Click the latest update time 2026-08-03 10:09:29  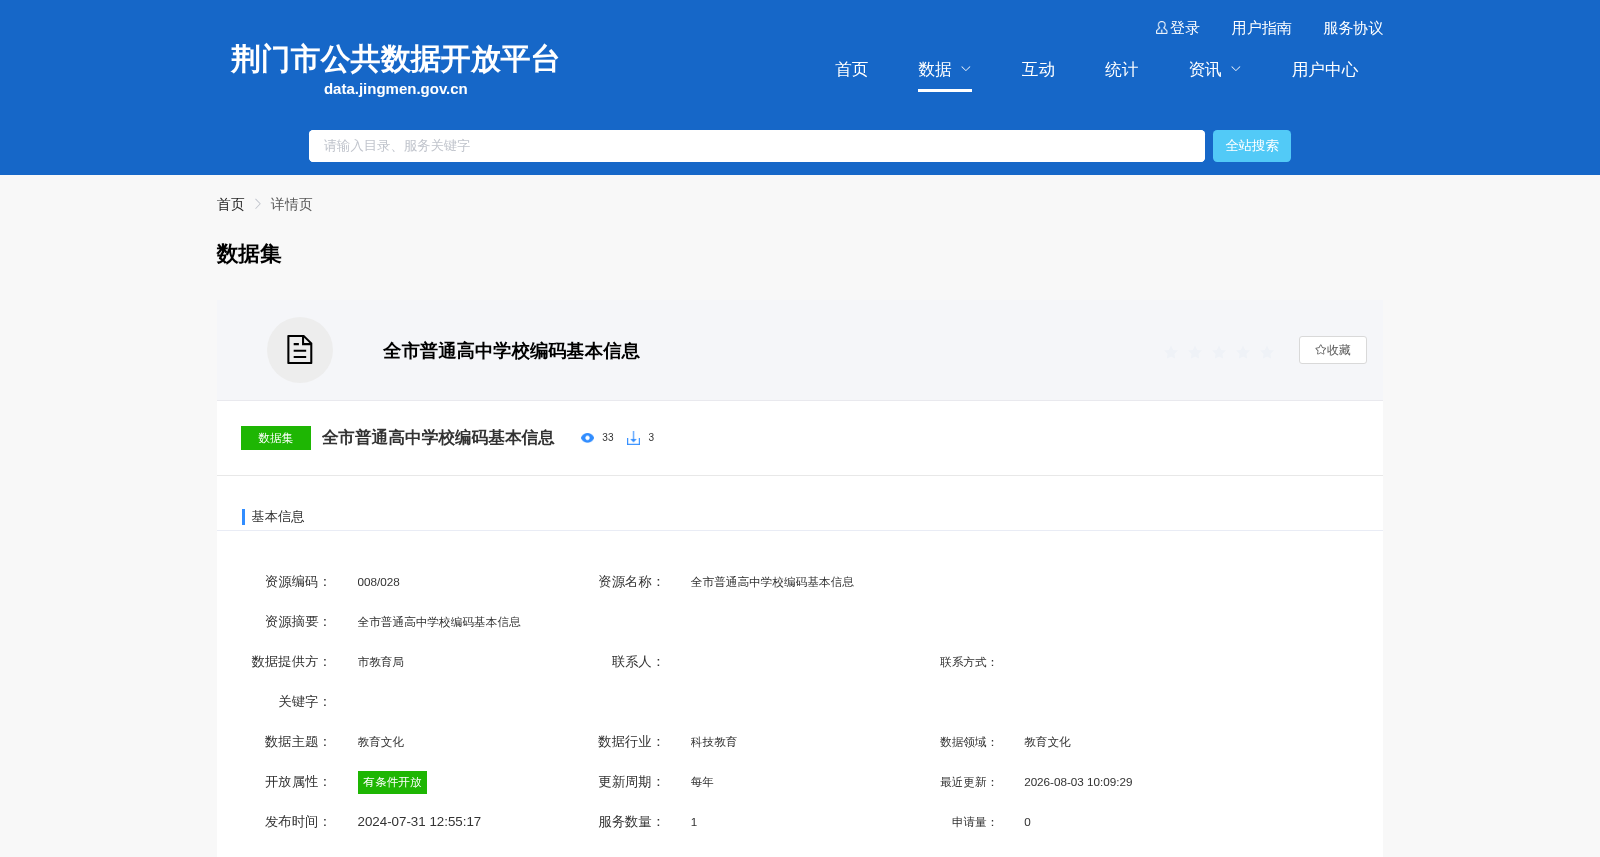[x=1078, y=782]
